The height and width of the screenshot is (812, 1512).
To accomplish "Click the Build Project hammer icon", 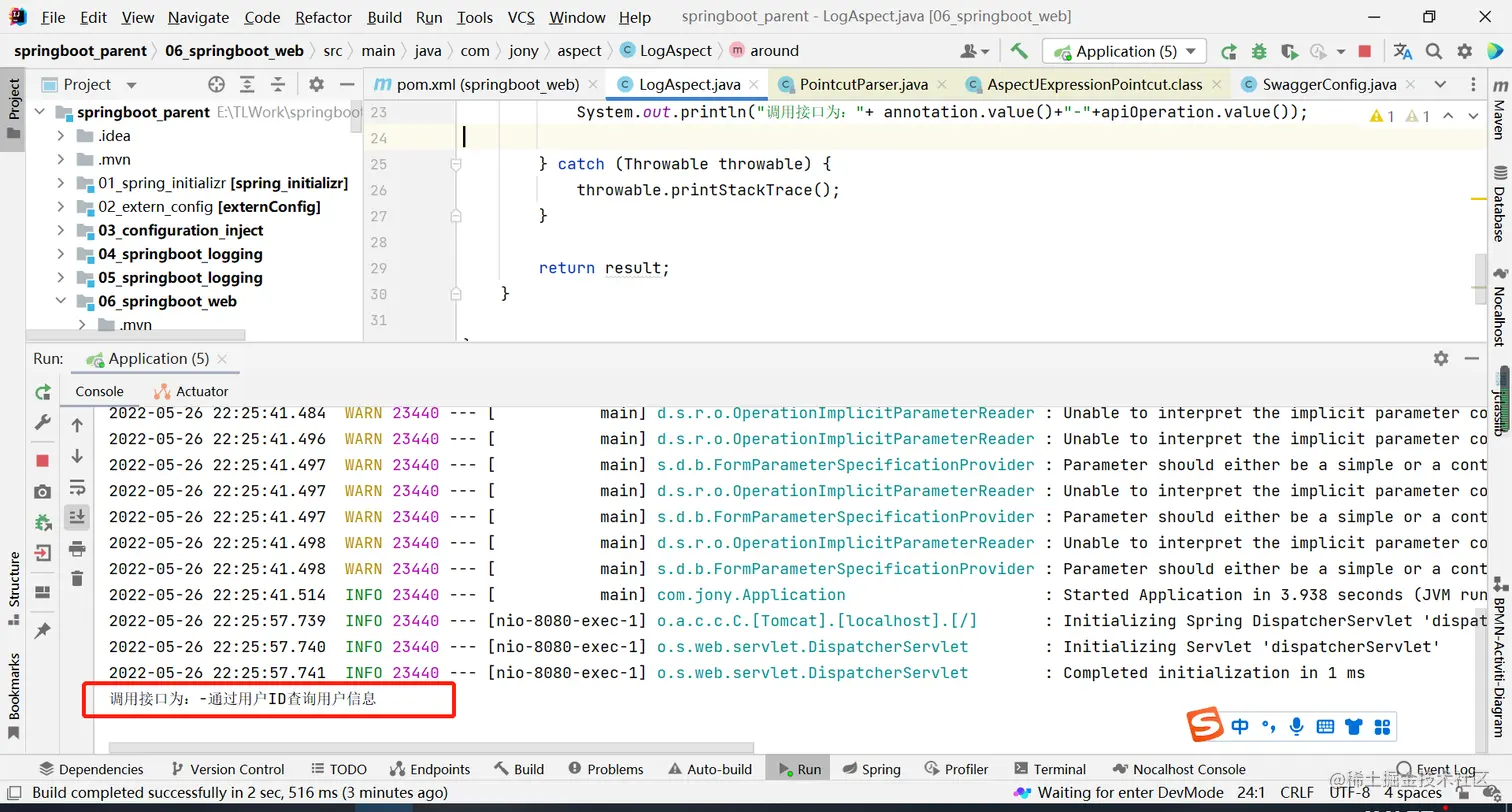I will pos(1019,51).
